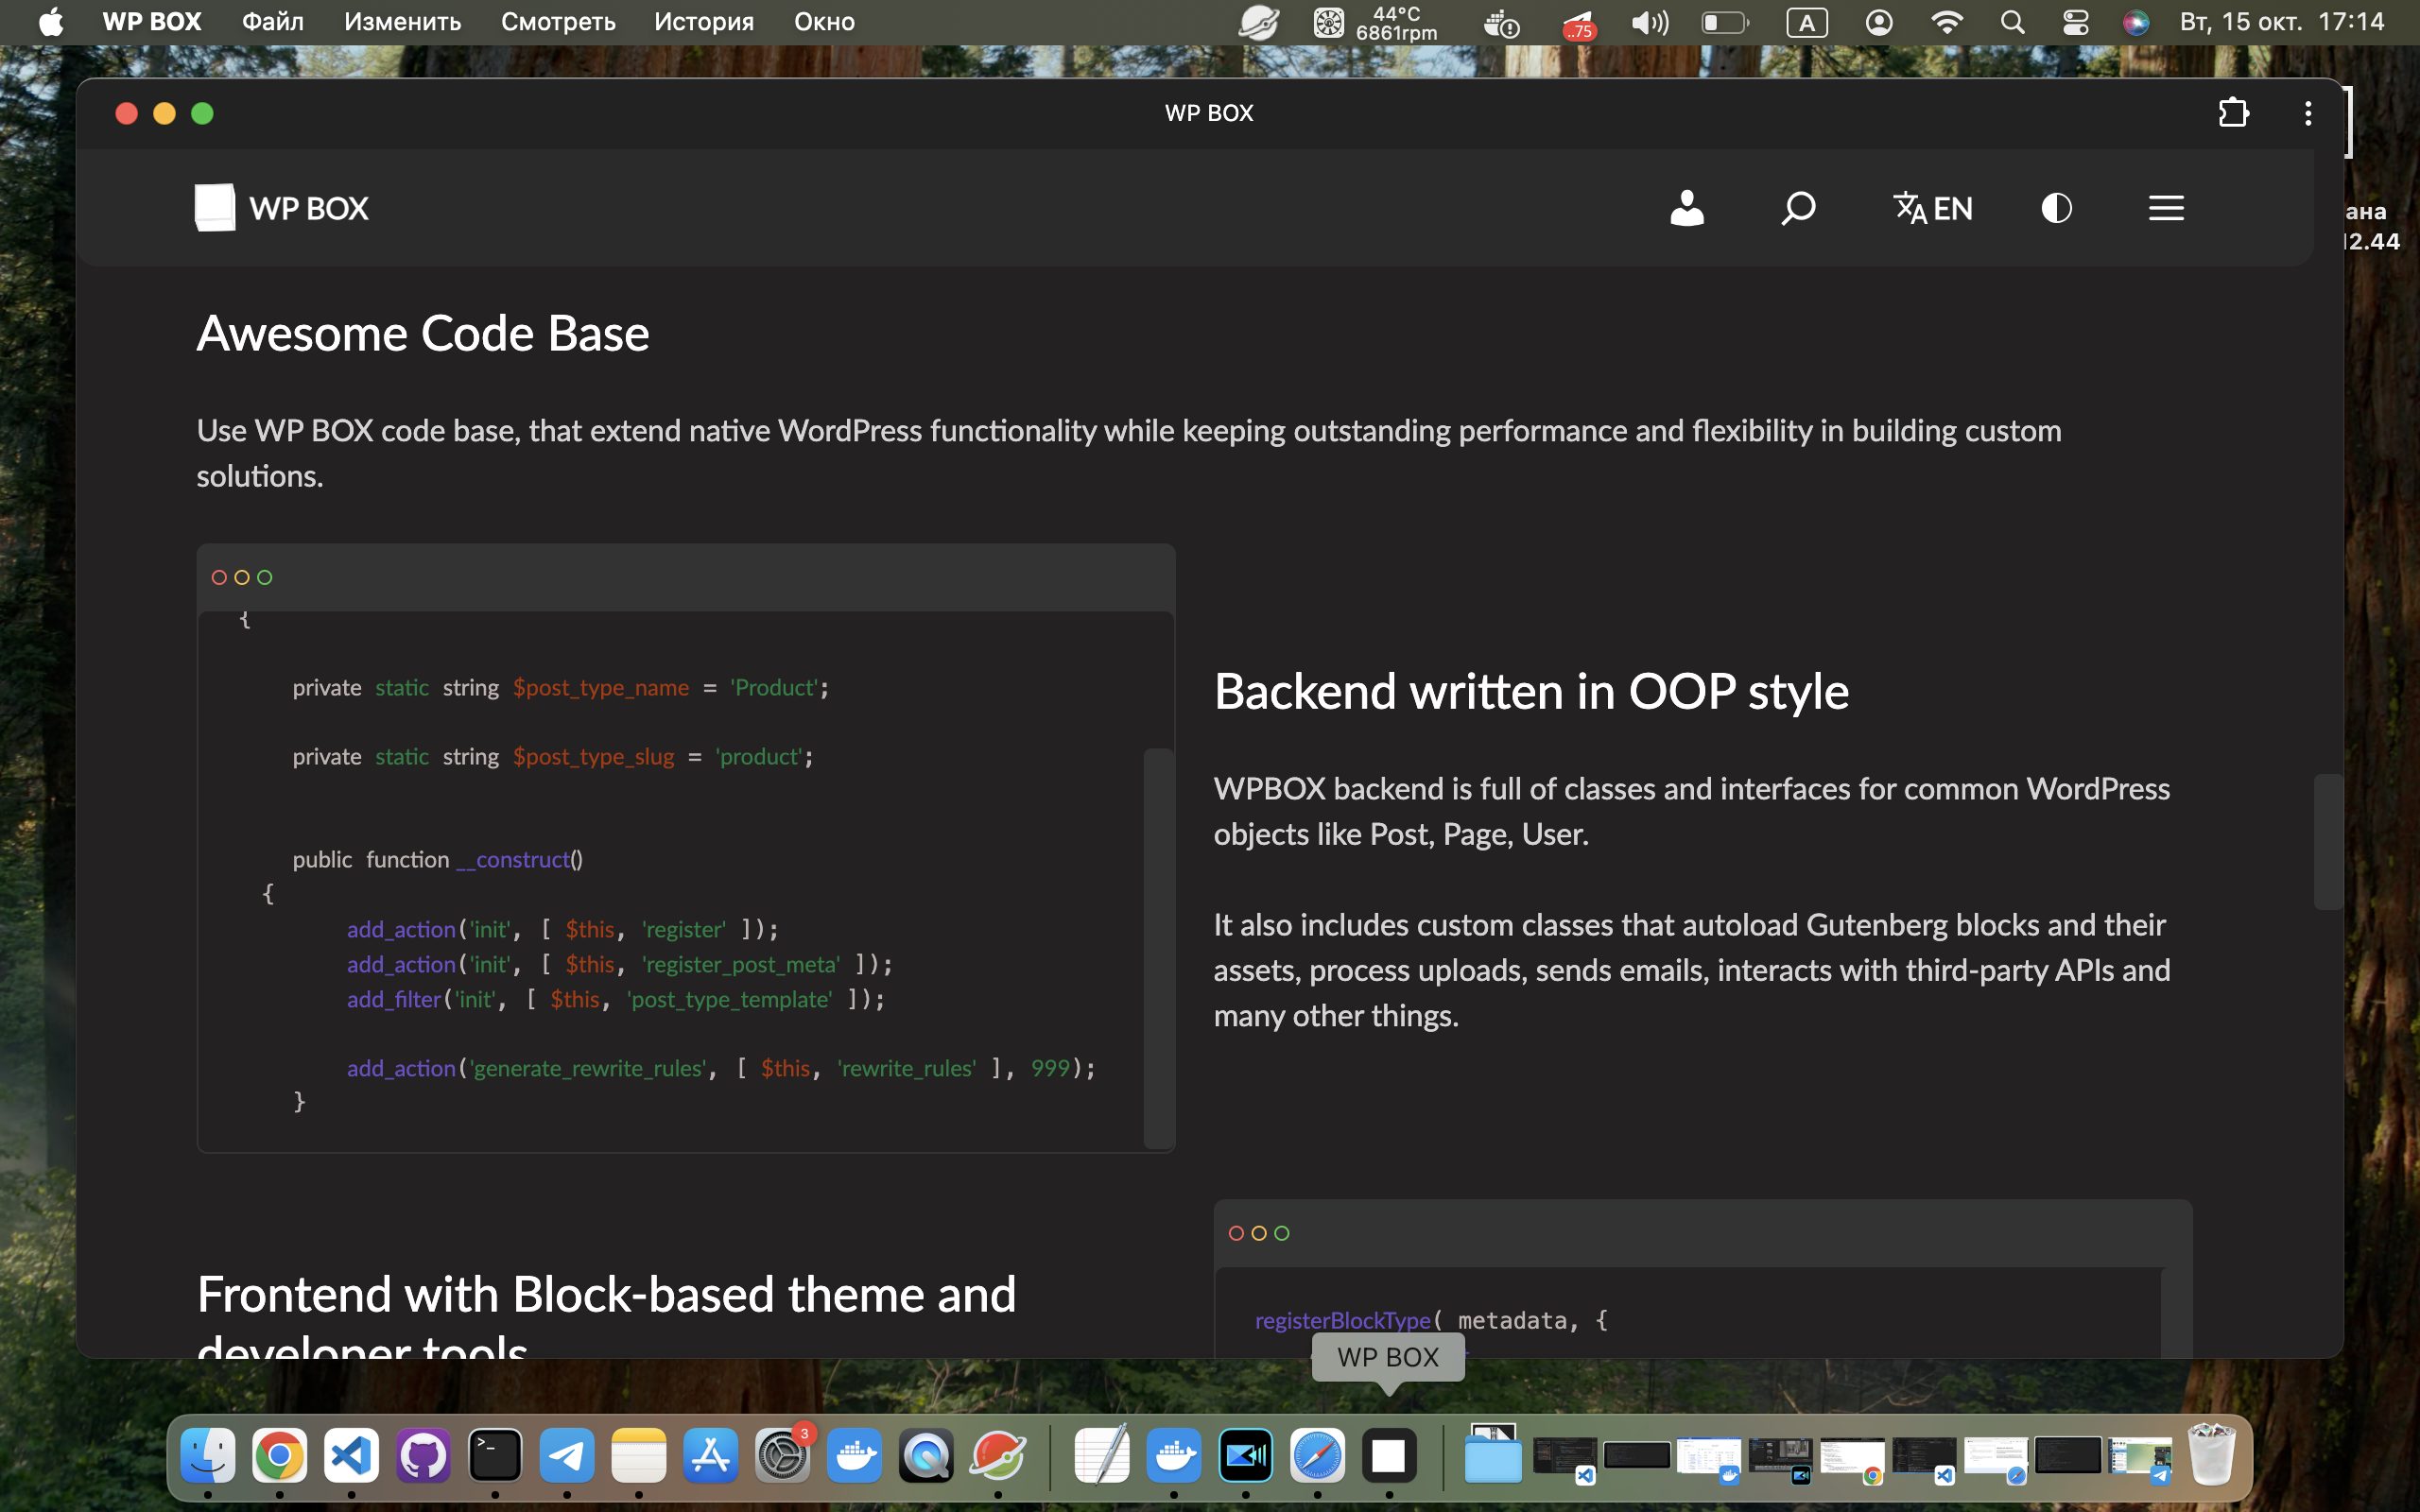Open site search with magnifier icon
The image size is (2420, 1512).
[1798, 208]
